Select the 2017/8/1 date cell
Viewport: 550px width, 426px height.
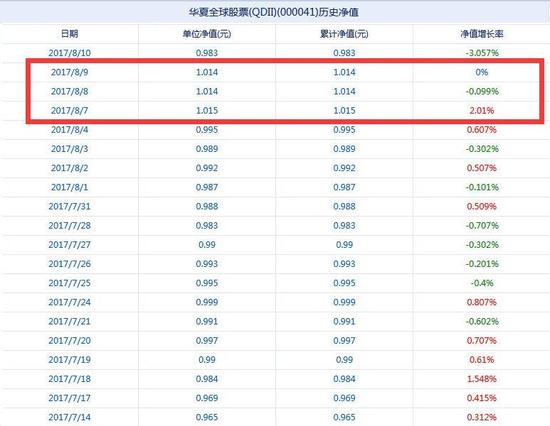pos(69,187)
